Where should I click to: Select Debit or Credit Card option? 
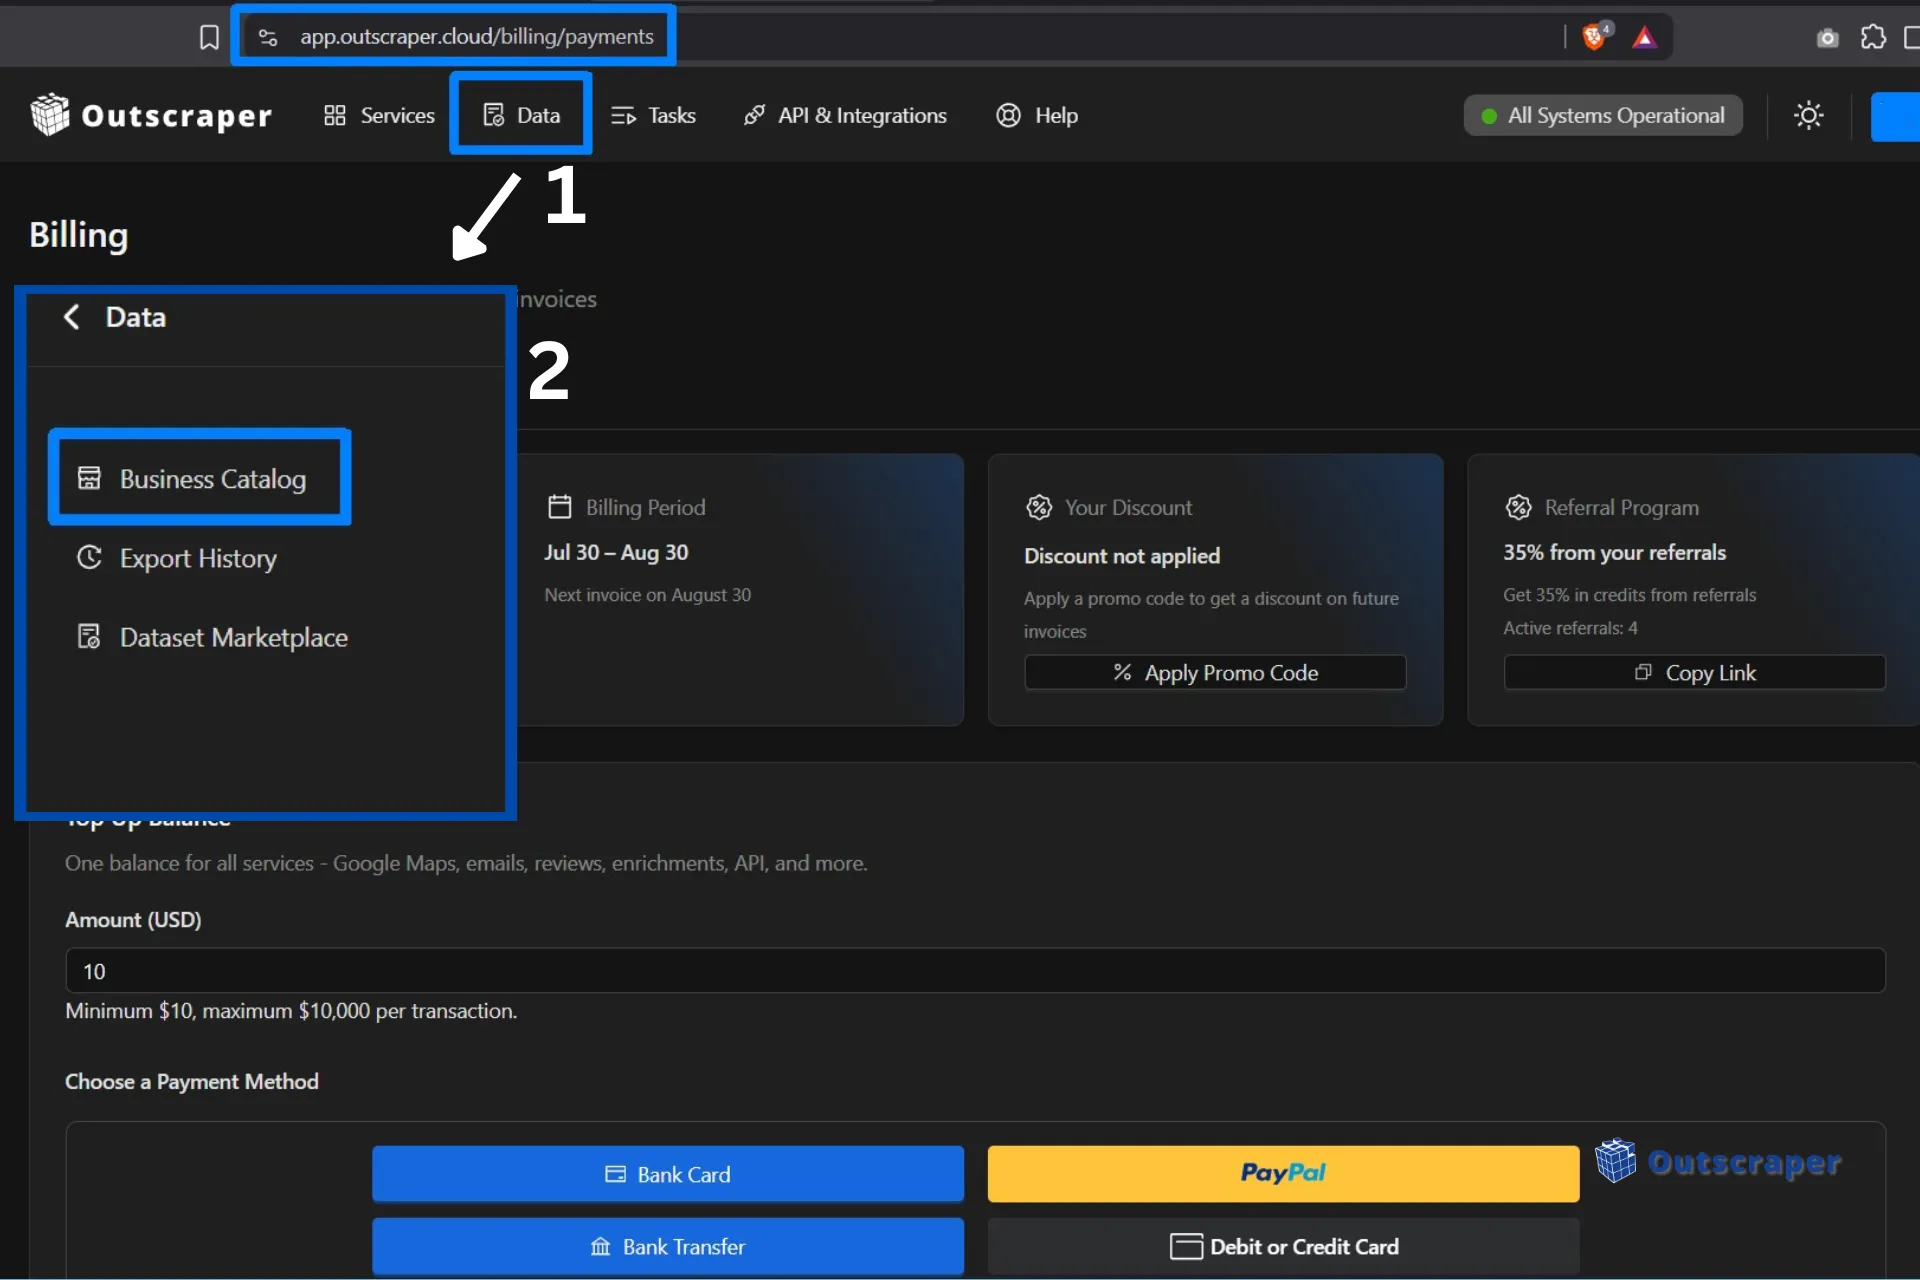point(1283,1246)
